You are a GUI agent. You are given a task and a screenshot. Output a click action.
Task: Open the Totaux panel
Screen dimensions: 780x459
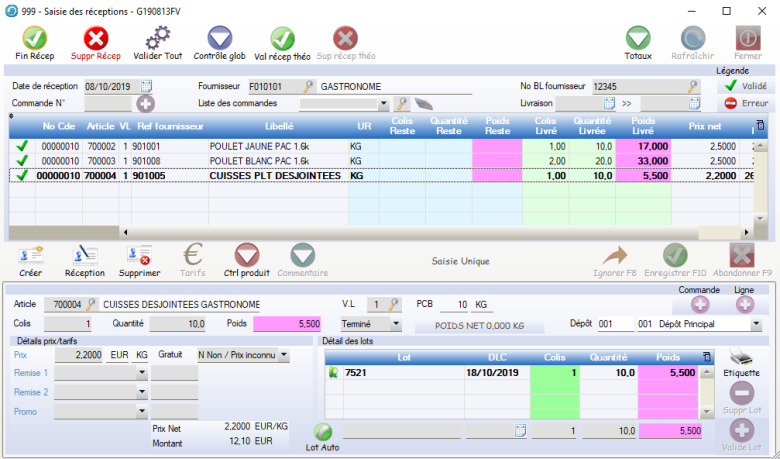(638, 39)
